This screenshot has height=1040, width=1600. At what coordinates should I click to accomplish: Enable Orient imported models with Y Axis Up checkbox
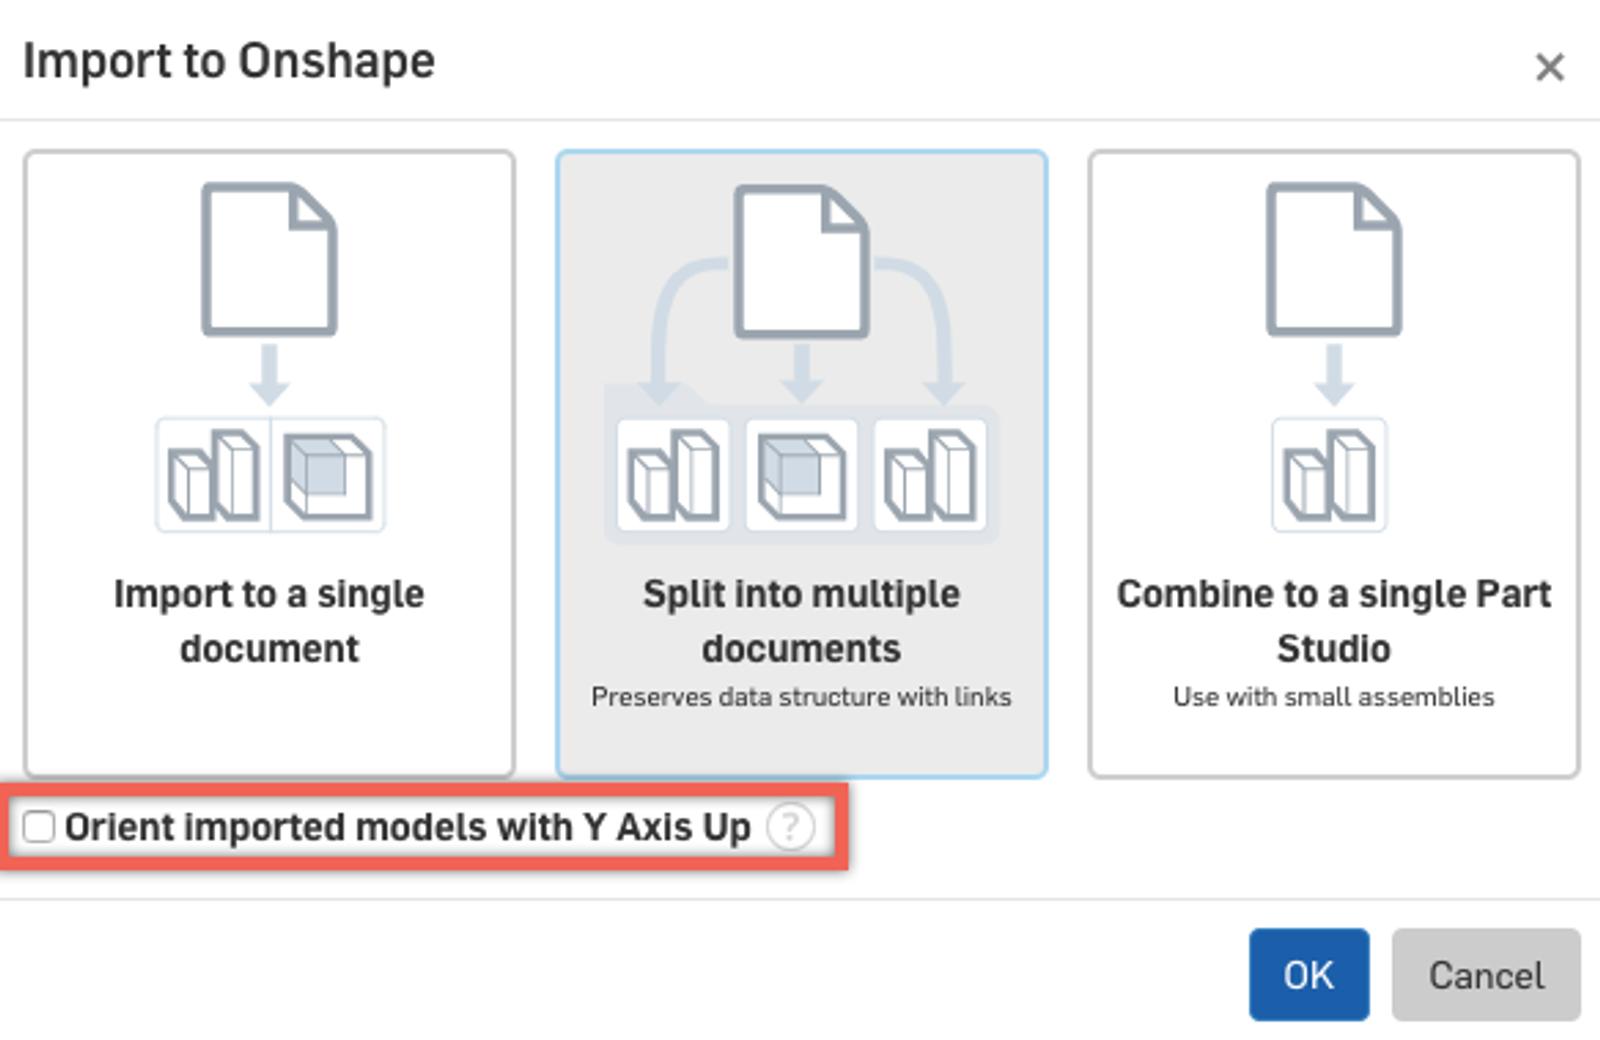(x=39, y=827)
